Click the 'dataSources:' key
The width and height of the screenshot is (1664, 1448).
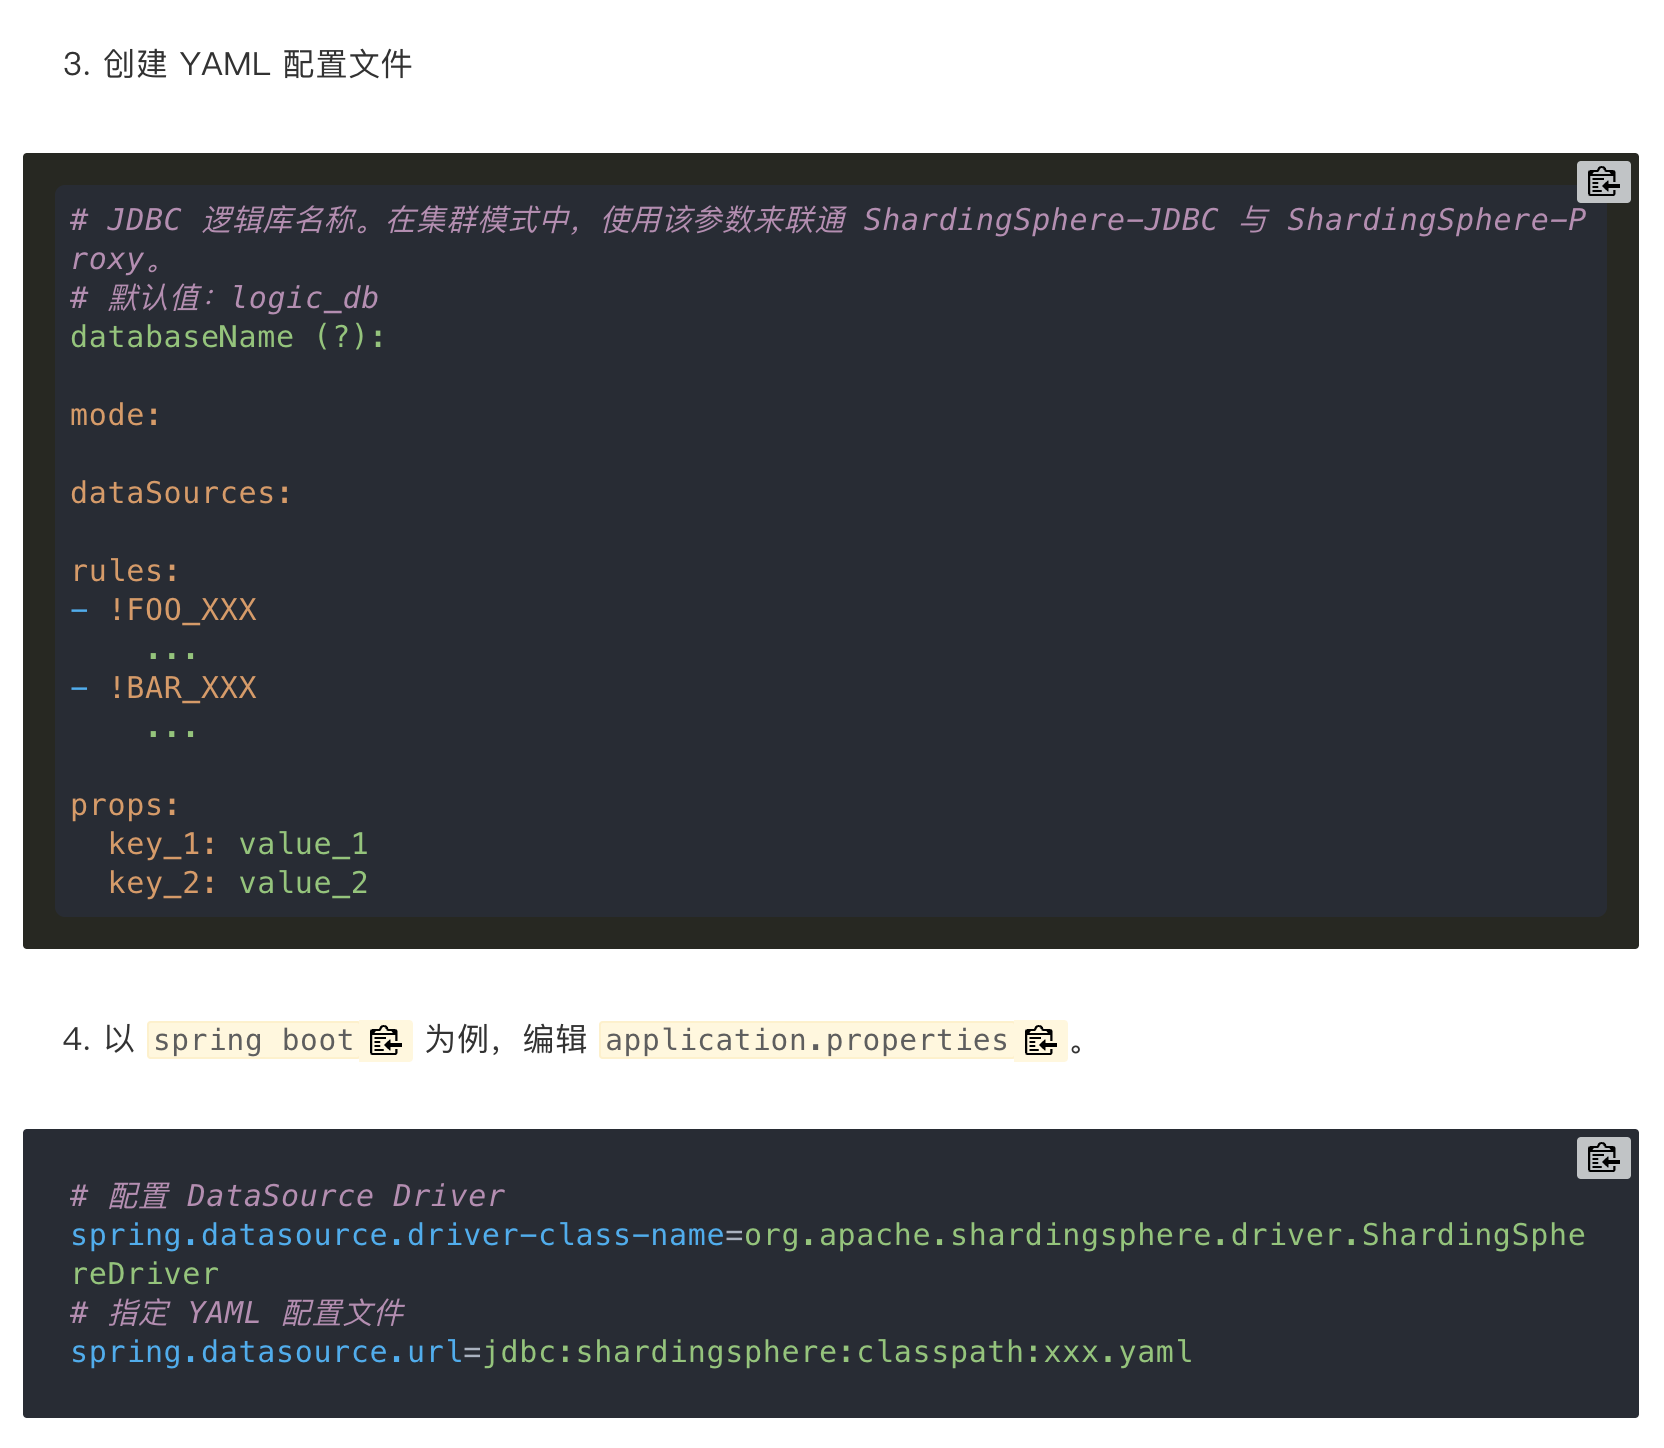coord(180,493)
